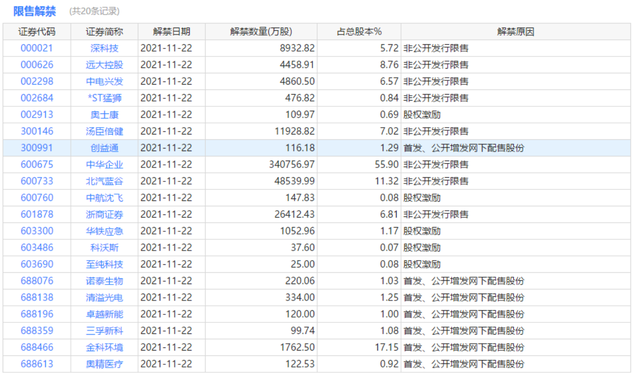Open 中华企业 stock link
640x375 pixels.
tap(104, 164)
